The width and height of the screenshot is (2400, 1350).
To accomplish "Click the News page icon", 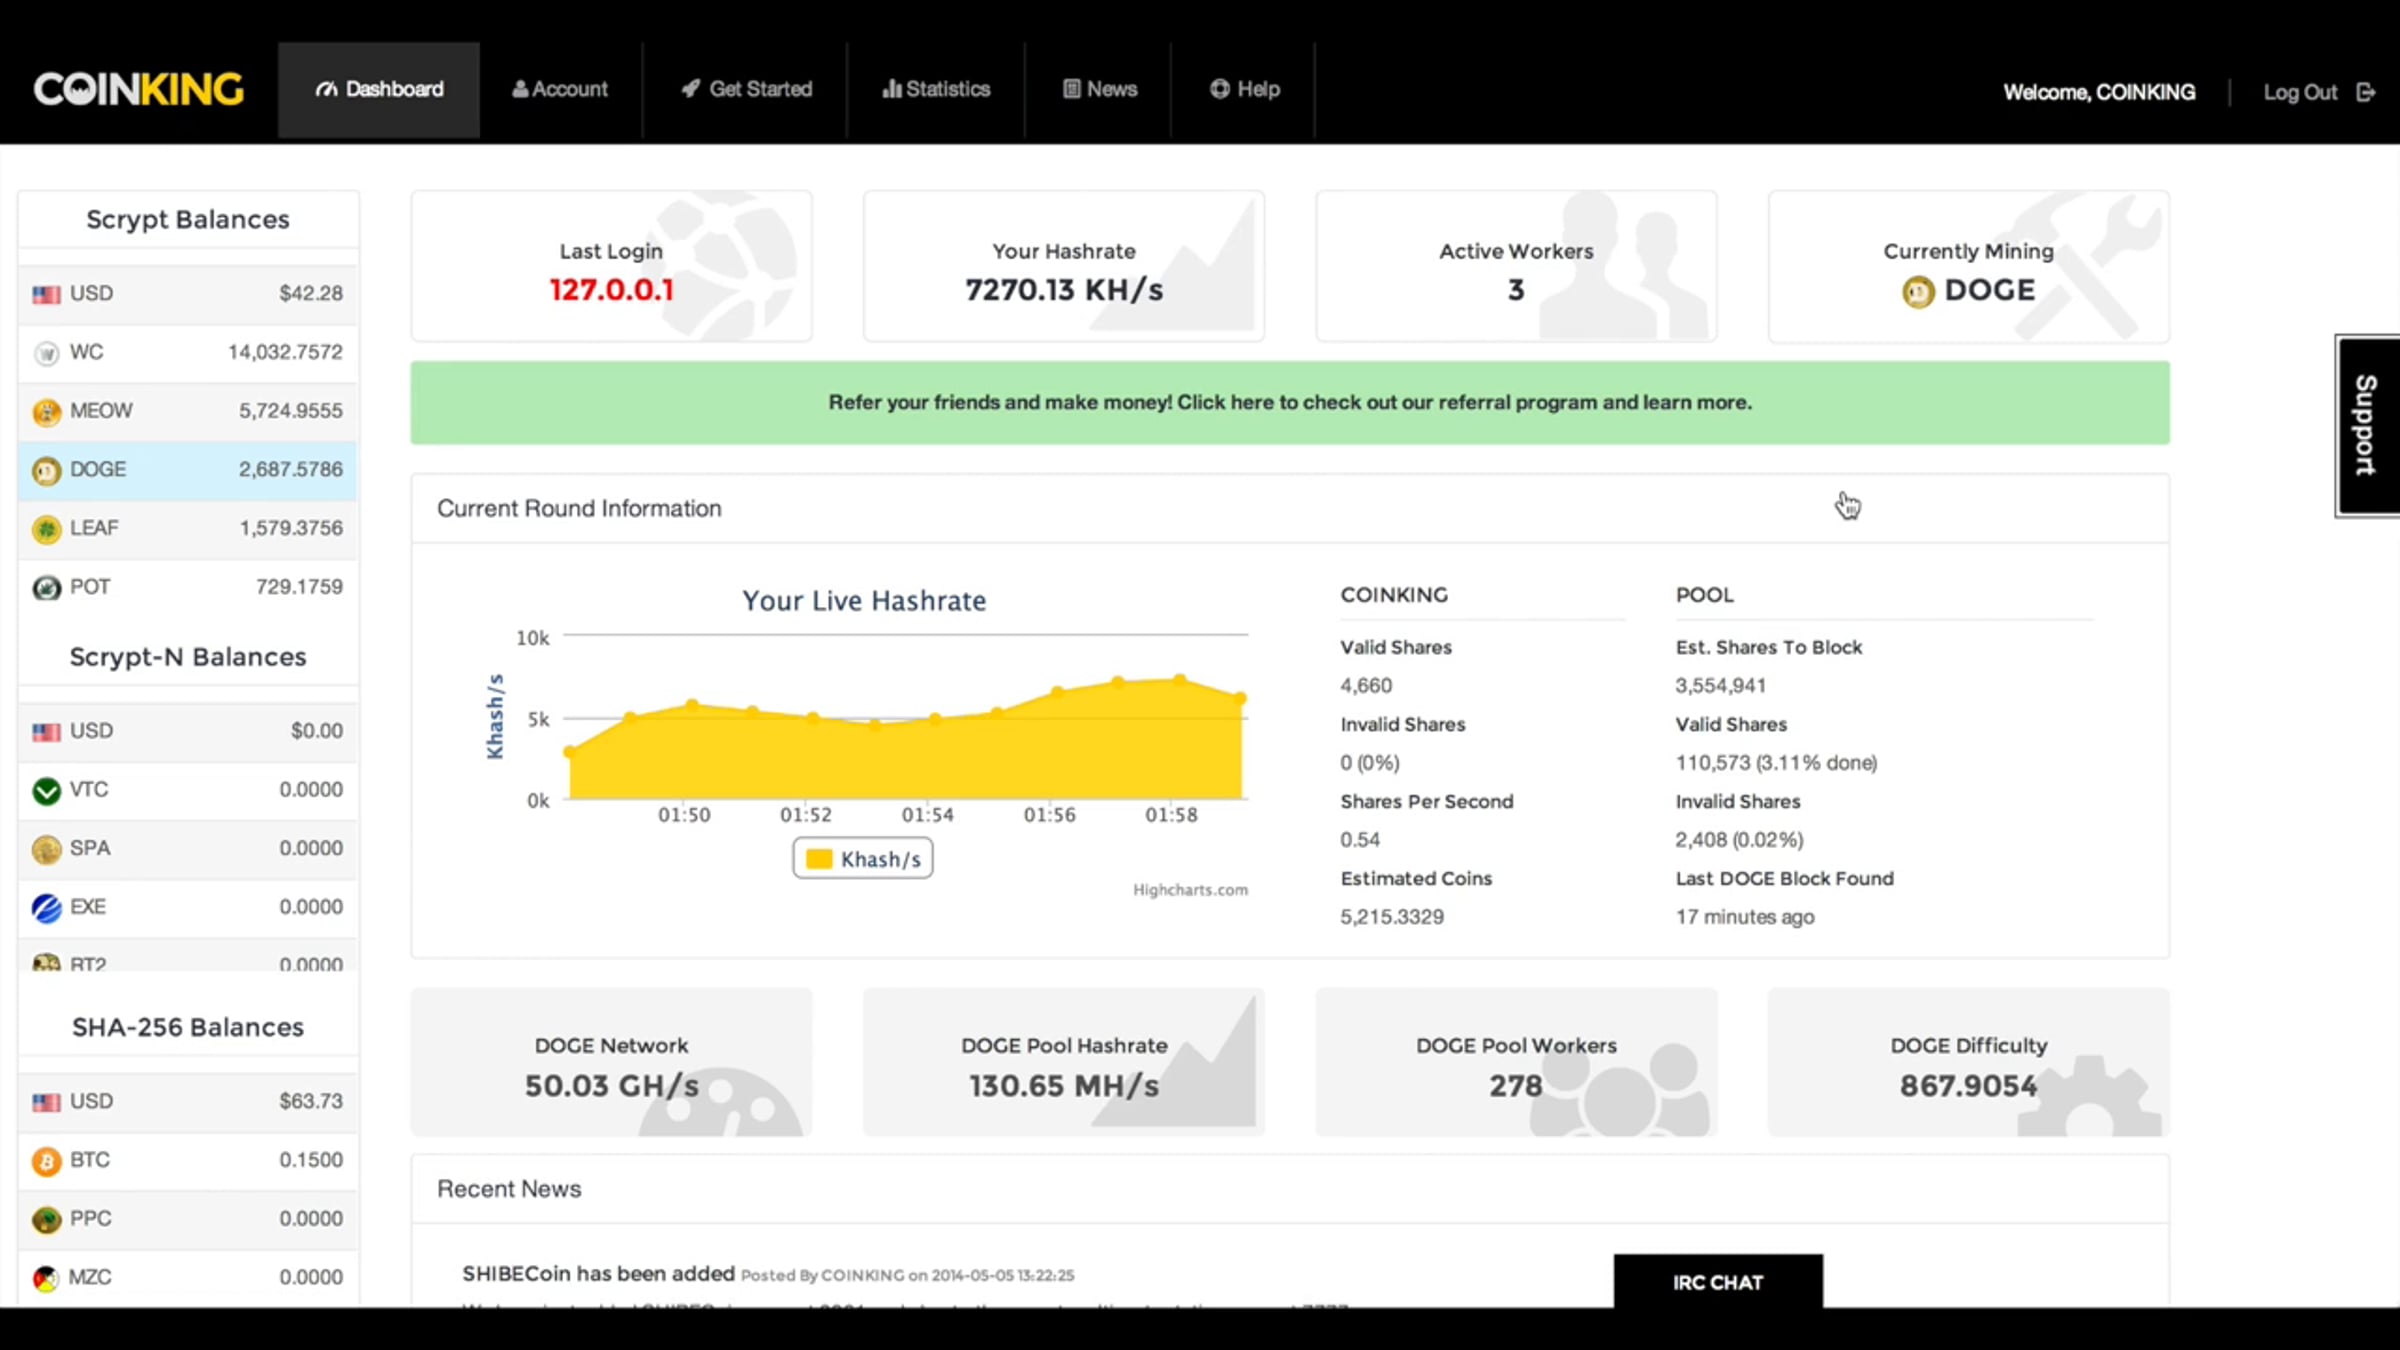I will [1072, 89].
